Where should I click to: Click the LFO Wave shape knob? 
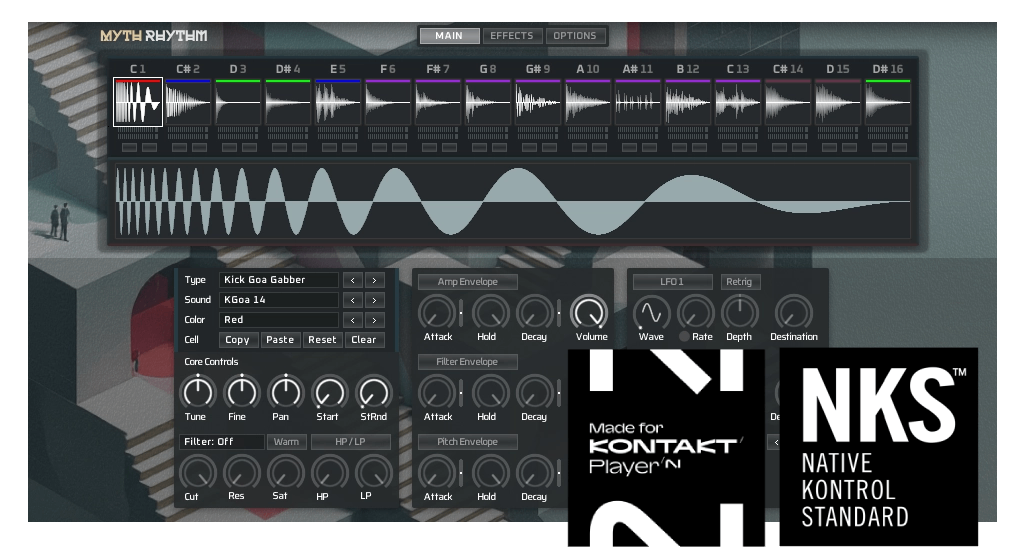click(x=651, y=313)
